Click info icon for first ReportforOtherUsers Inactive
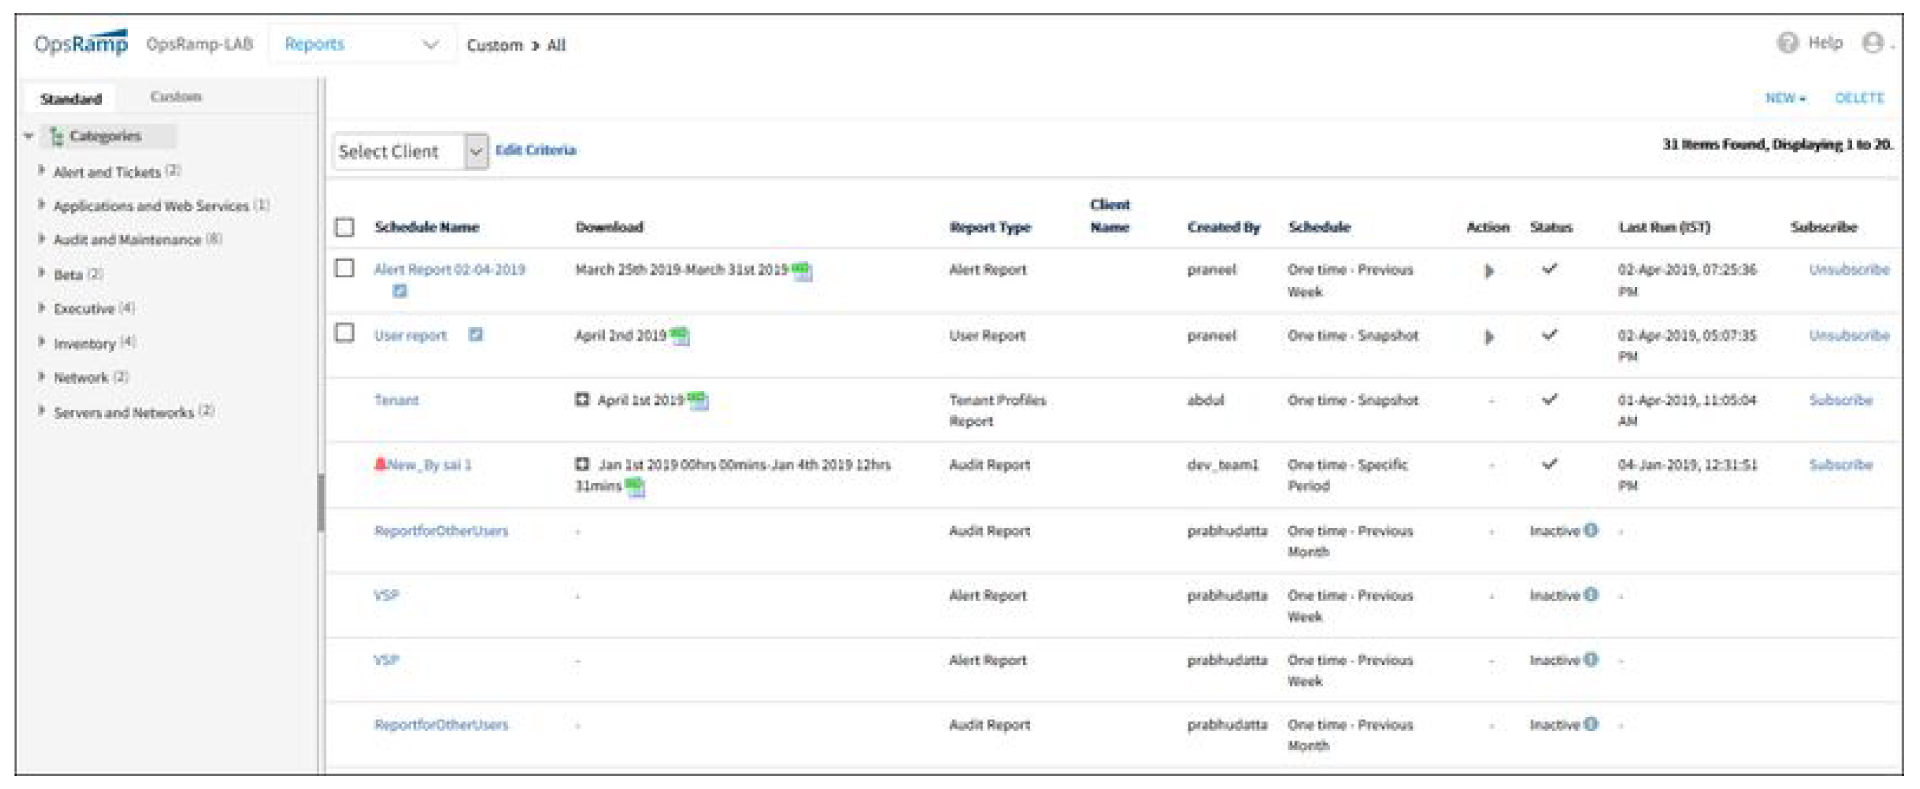Screen dimensions: 1920x789 tap(1591, 530)
